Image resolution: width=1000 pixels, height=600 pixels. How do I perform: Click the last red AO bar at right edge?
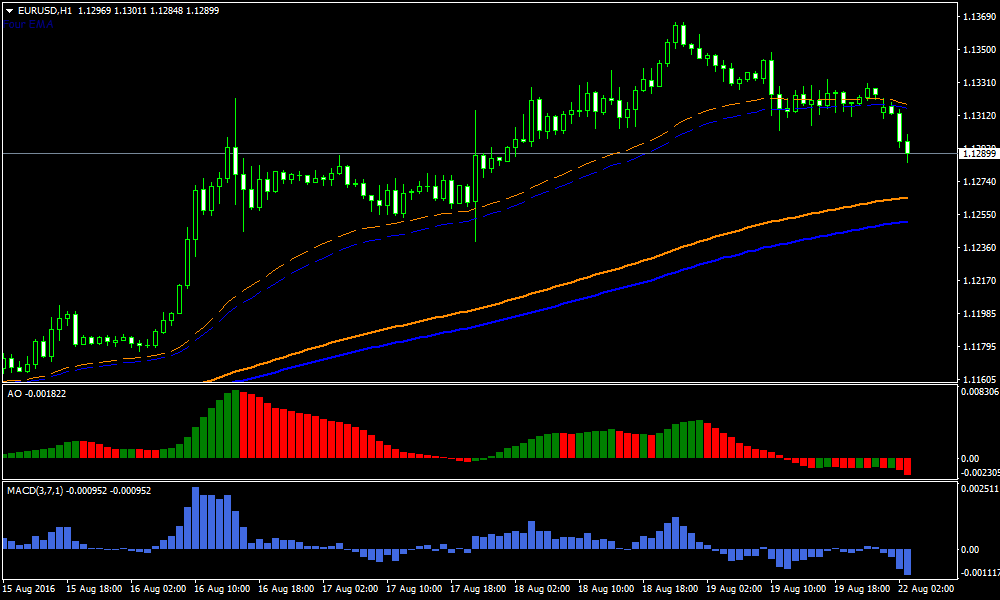click(908, 466)
